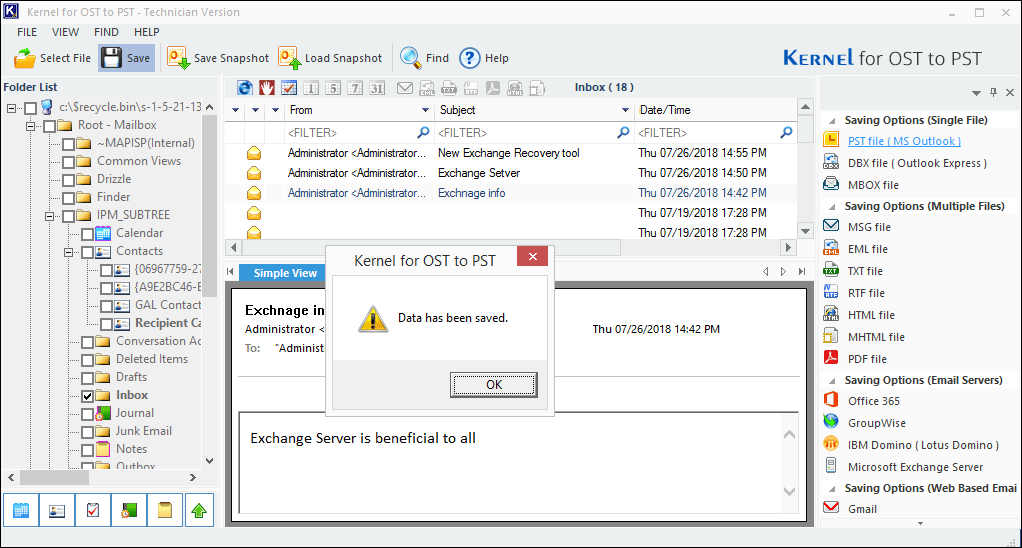Select the Simple View tab

click(285, 273)
